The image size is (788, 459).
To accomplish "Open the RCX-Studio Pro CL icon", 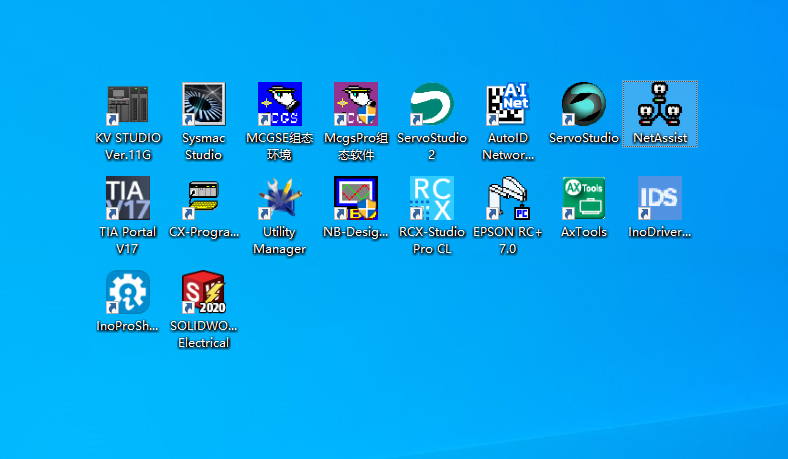I will tap(431, 198).
